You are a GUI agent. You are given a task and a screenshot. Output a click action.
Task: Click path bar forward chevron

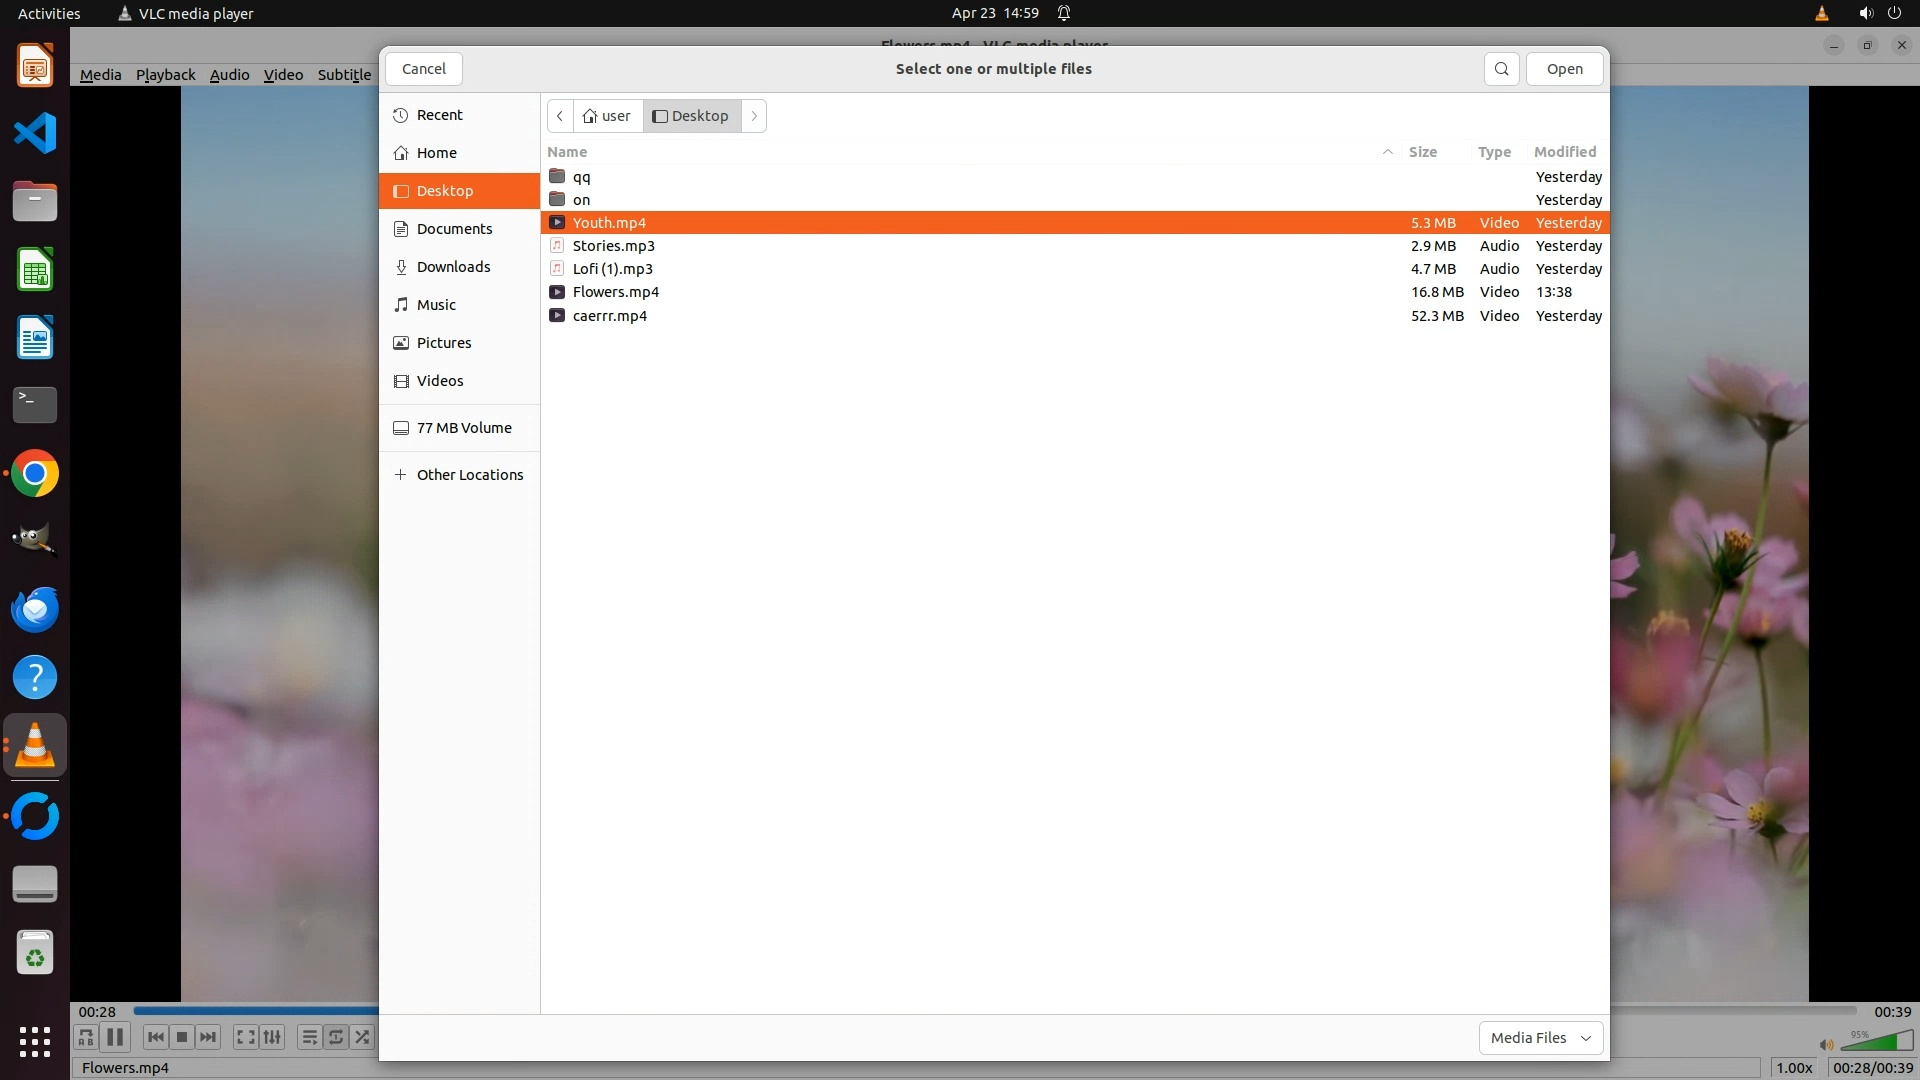click(754, 116)
